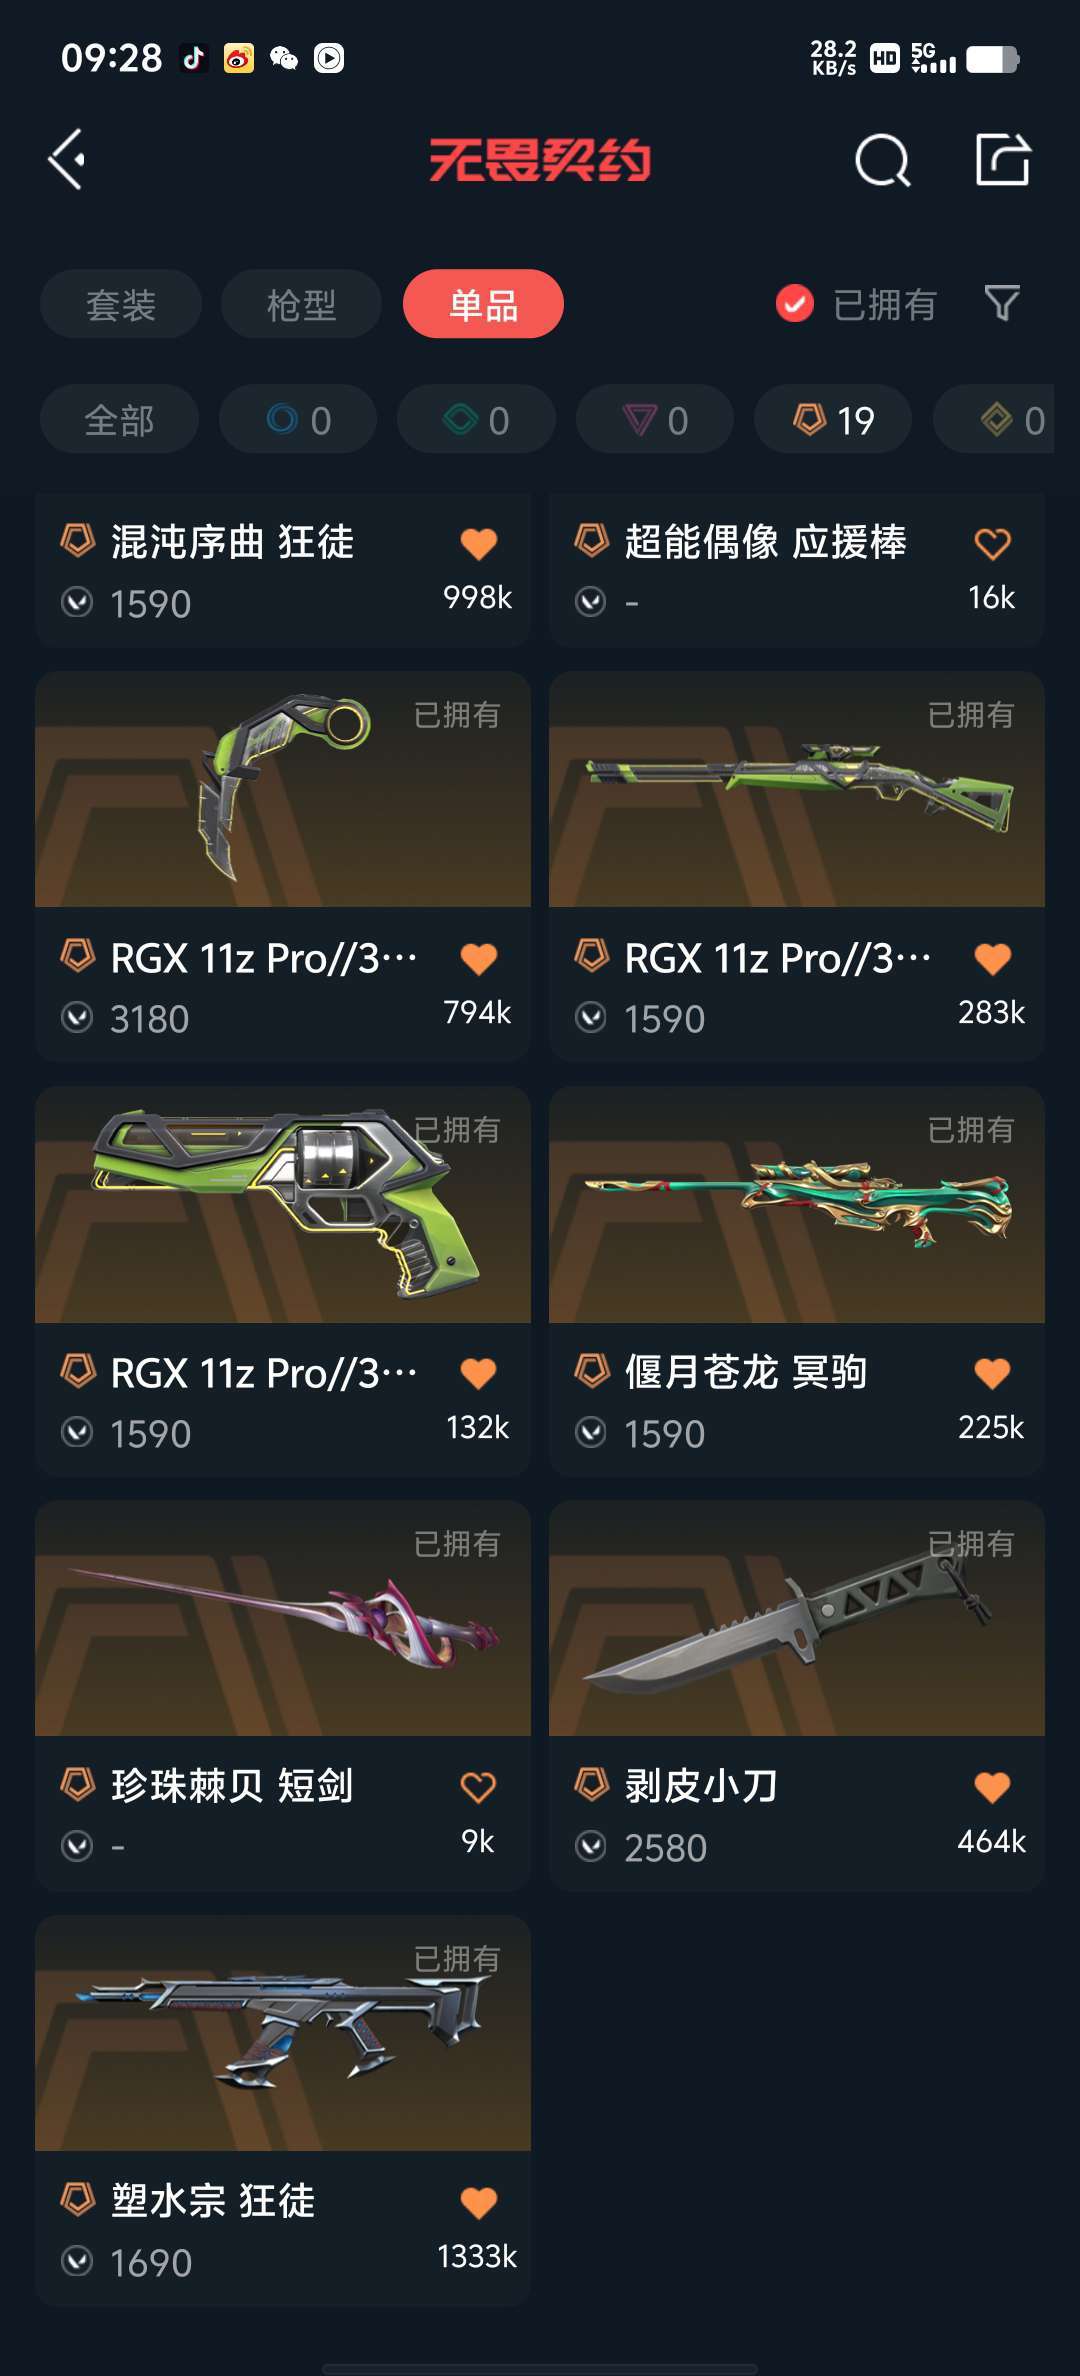Unlike 混沌序曲 狂徒 heart icon
Screen dimensions: 1080x2376
click(x=479, y=543)
